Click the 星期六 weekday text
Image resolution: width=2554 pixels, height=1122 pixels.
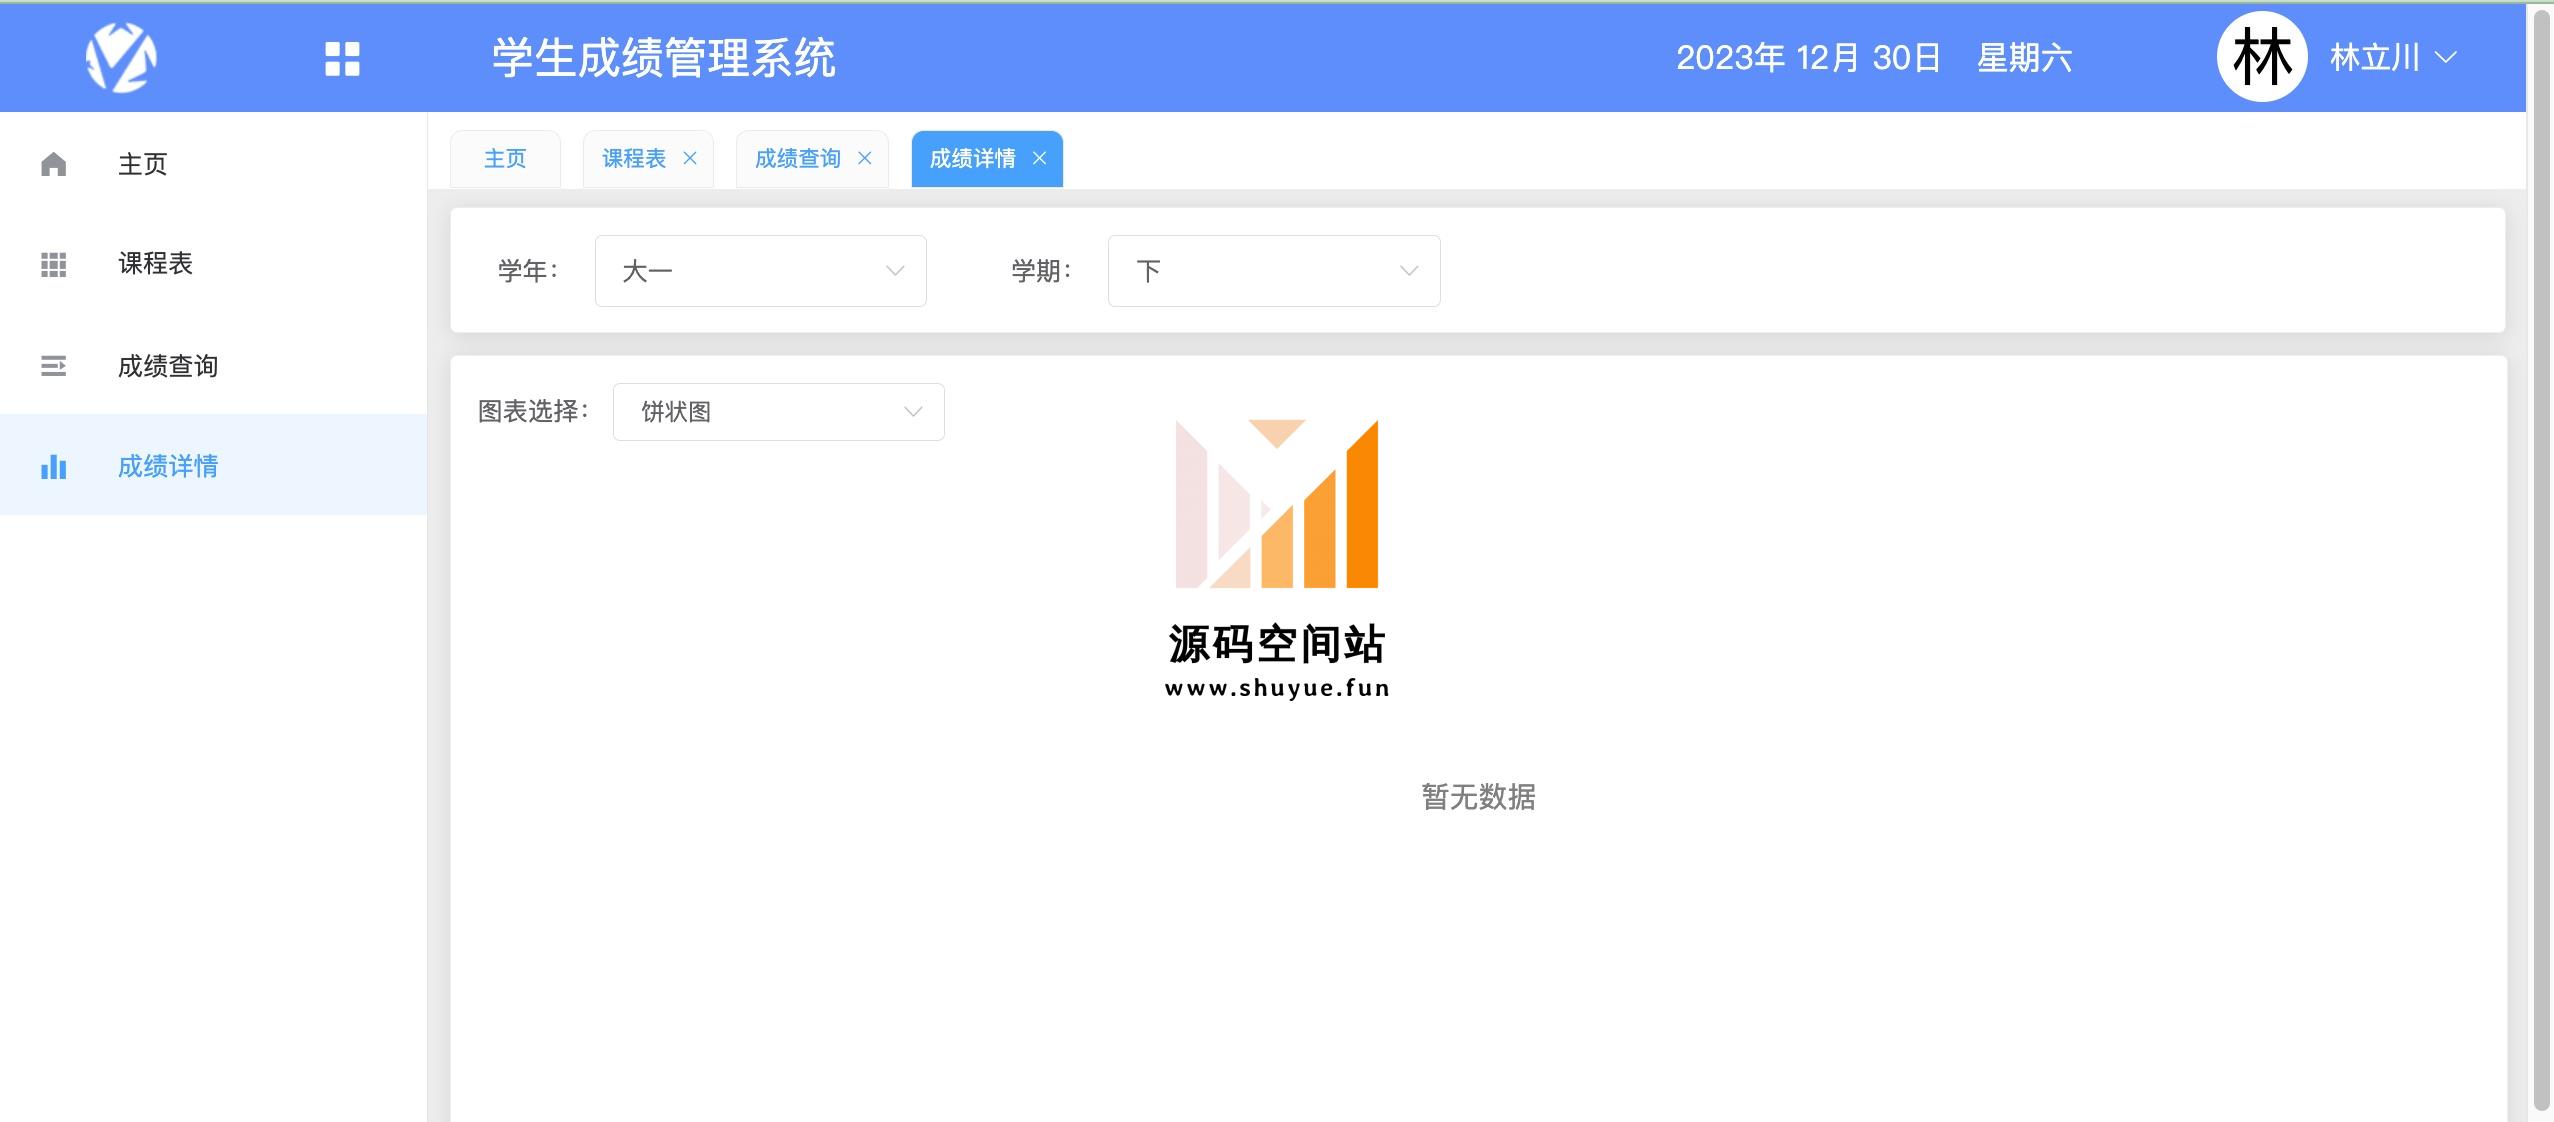(2024, 58)
